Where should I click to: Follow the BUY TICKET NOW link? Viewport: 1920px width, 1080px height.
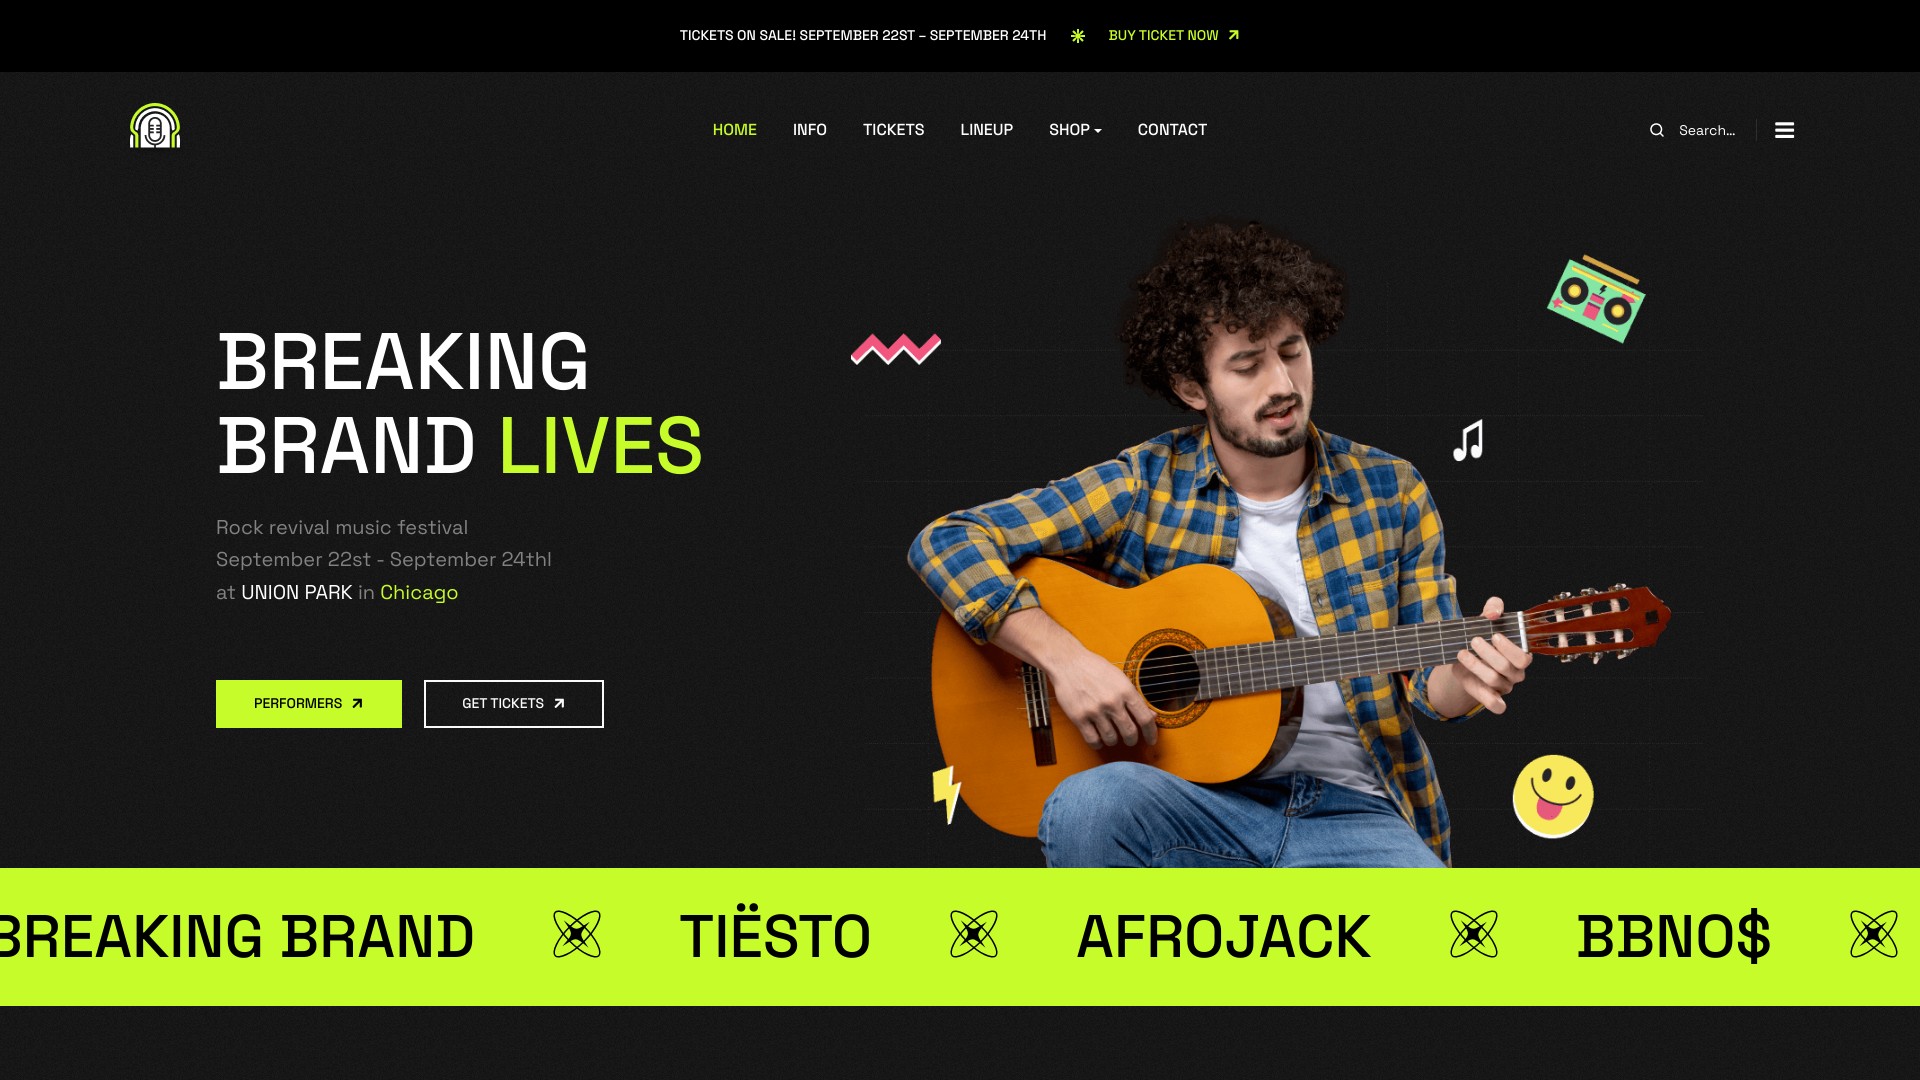pyautogui.click(x=1174, y=36)
